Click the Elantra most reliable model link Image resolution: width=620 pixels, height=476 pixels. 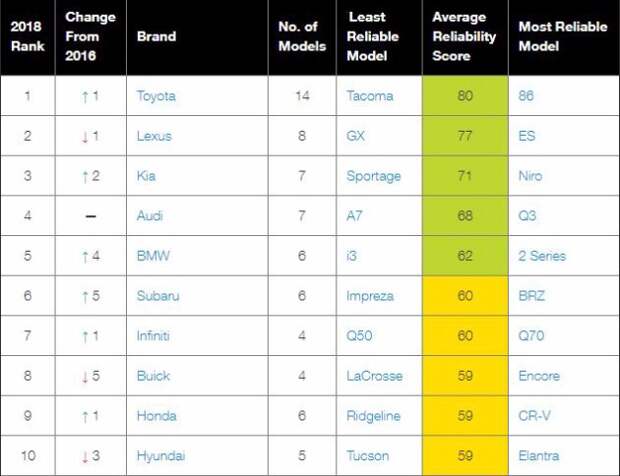[x=539, y=456]
